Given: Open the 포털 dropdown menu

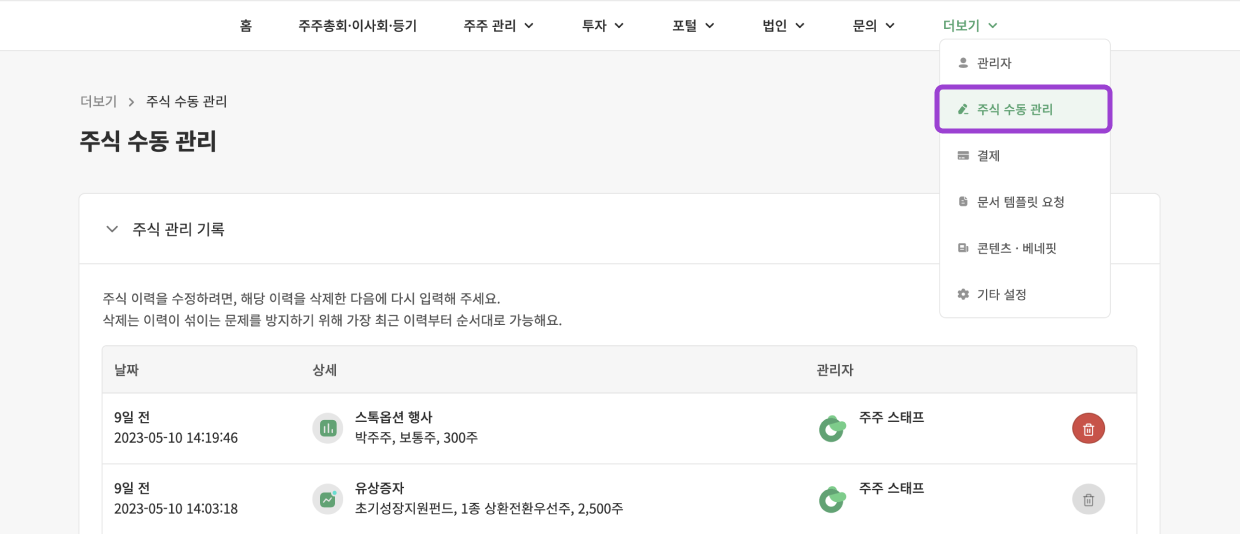Looking at the screenshot, I should tap(693, 26).
